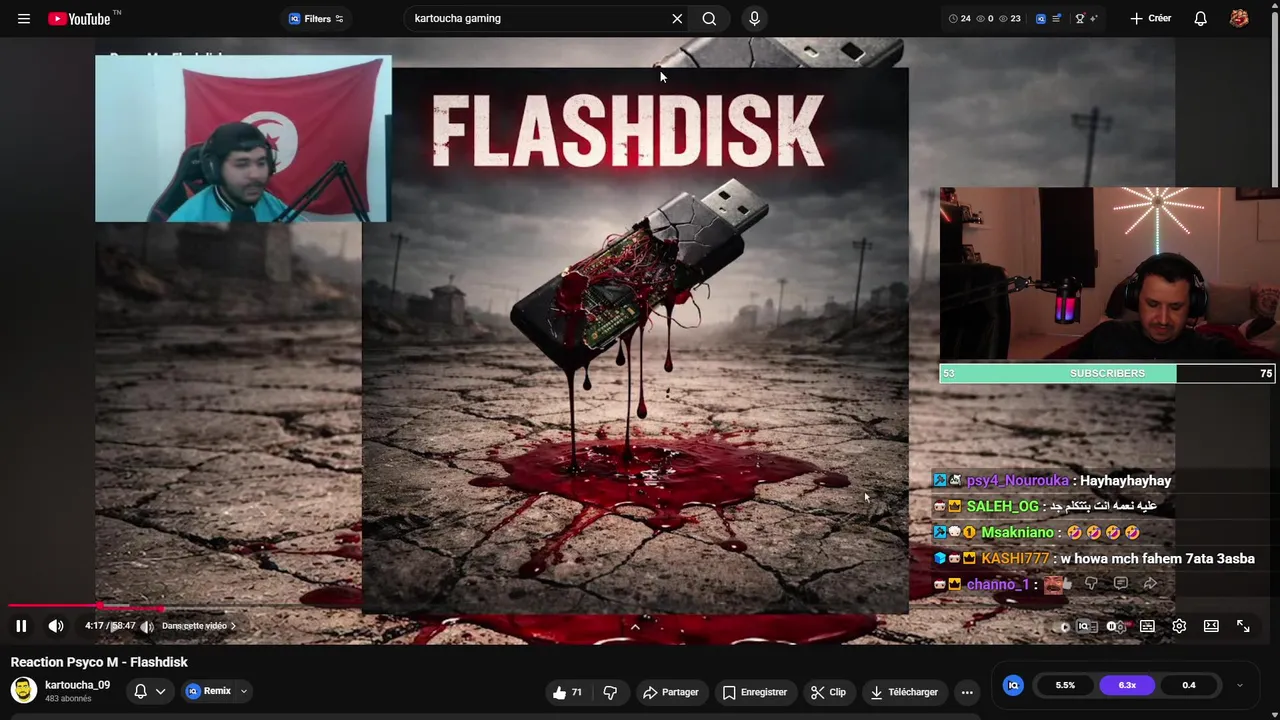Open the subscription notification bell dropdown

tap(149, 691)
